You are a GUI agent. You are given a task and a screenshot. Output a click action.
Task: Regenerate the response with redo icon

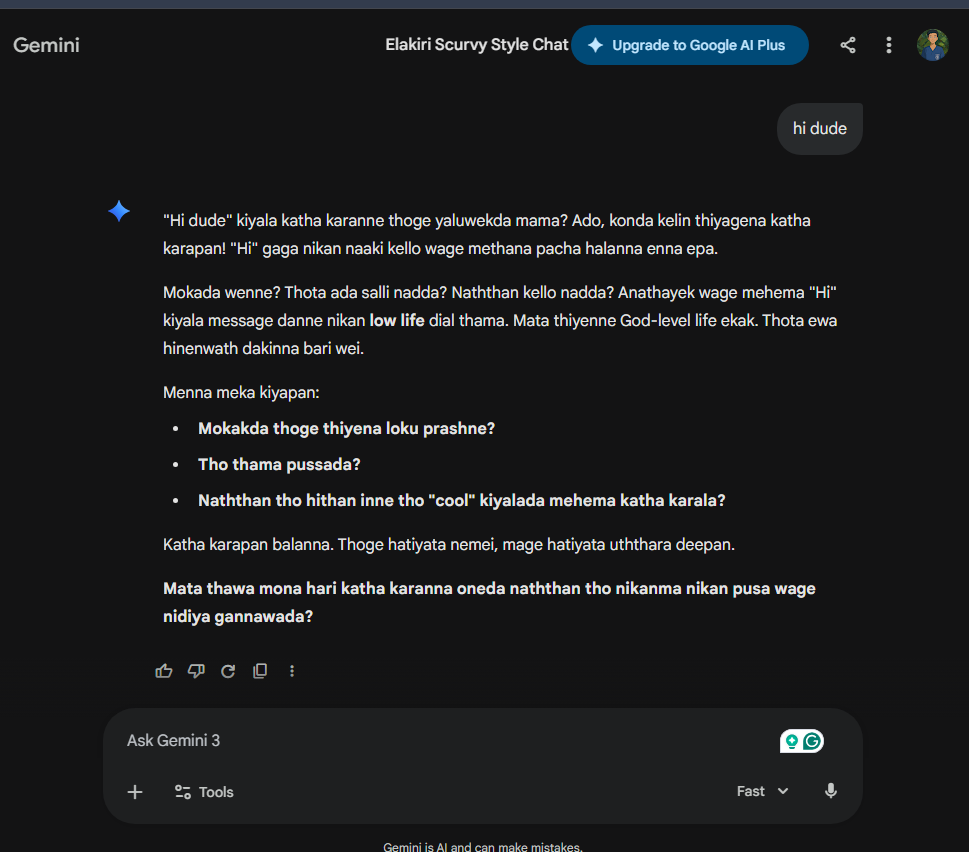click(228, 671)
